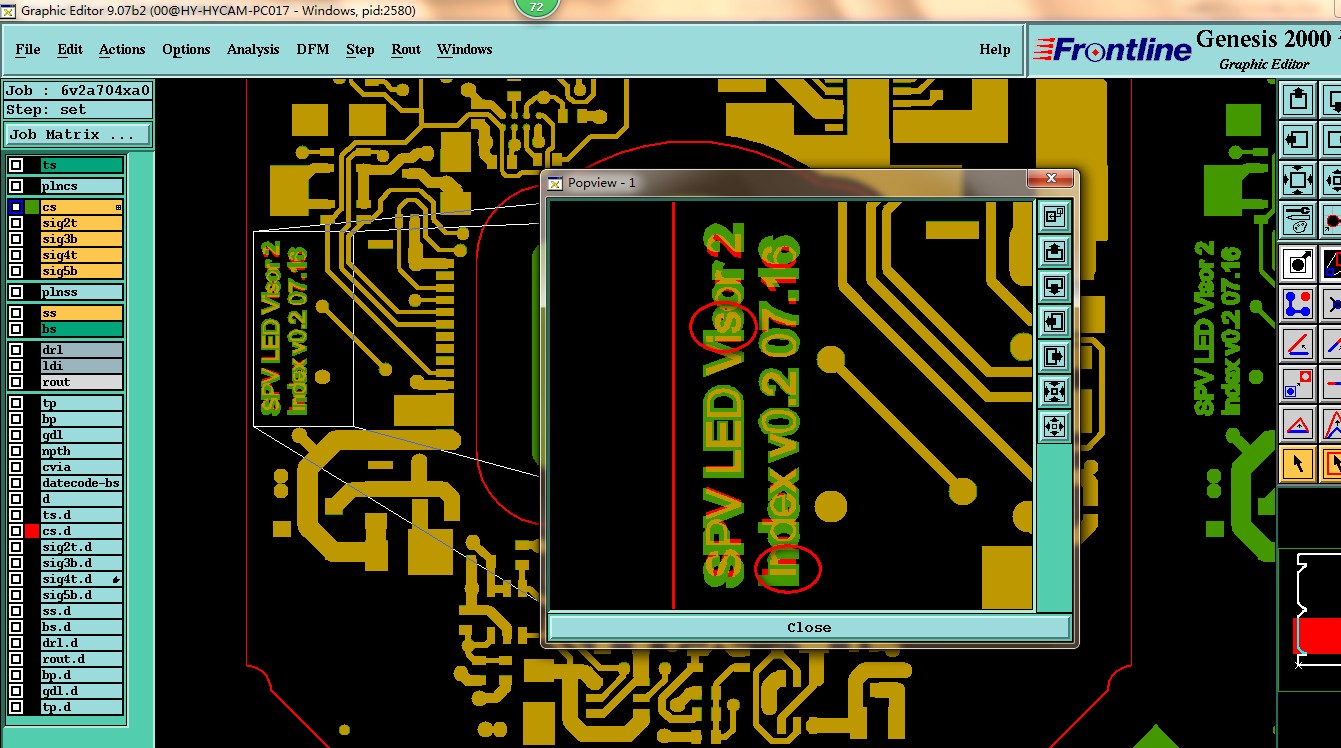
Task: Click Popview inward-arrows zoom icon
Action: 1053,391
